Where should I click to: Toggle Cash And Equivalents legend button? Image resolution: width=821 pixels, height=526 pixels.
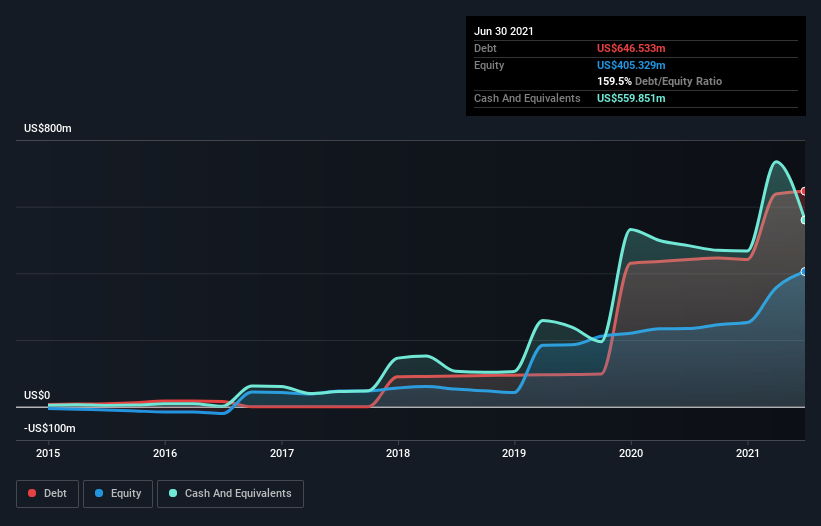[230, 494]
